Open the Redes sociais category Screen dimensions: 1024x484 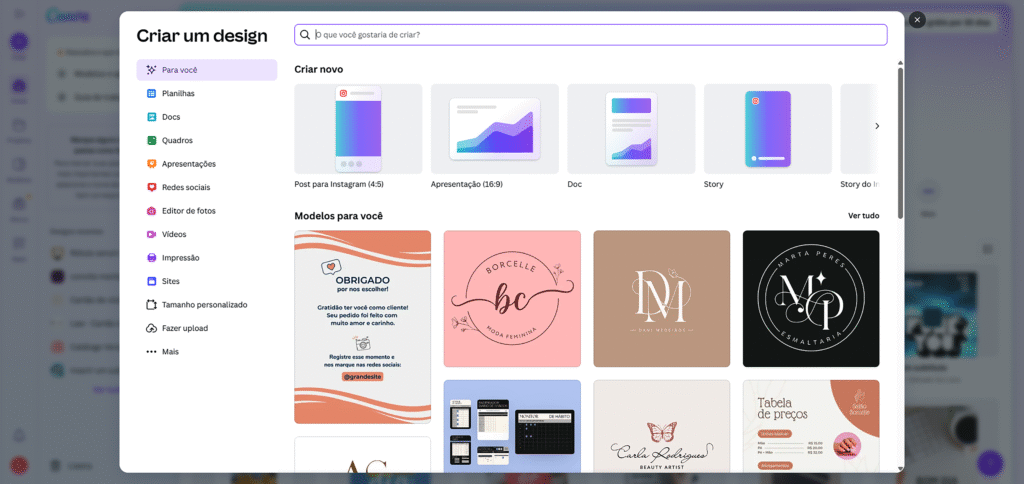coord(206,187)
